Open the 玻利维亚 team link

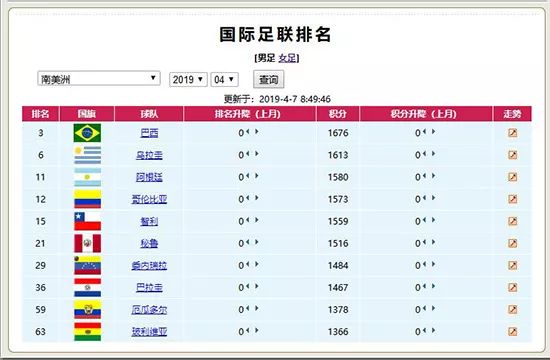(149, 332)
